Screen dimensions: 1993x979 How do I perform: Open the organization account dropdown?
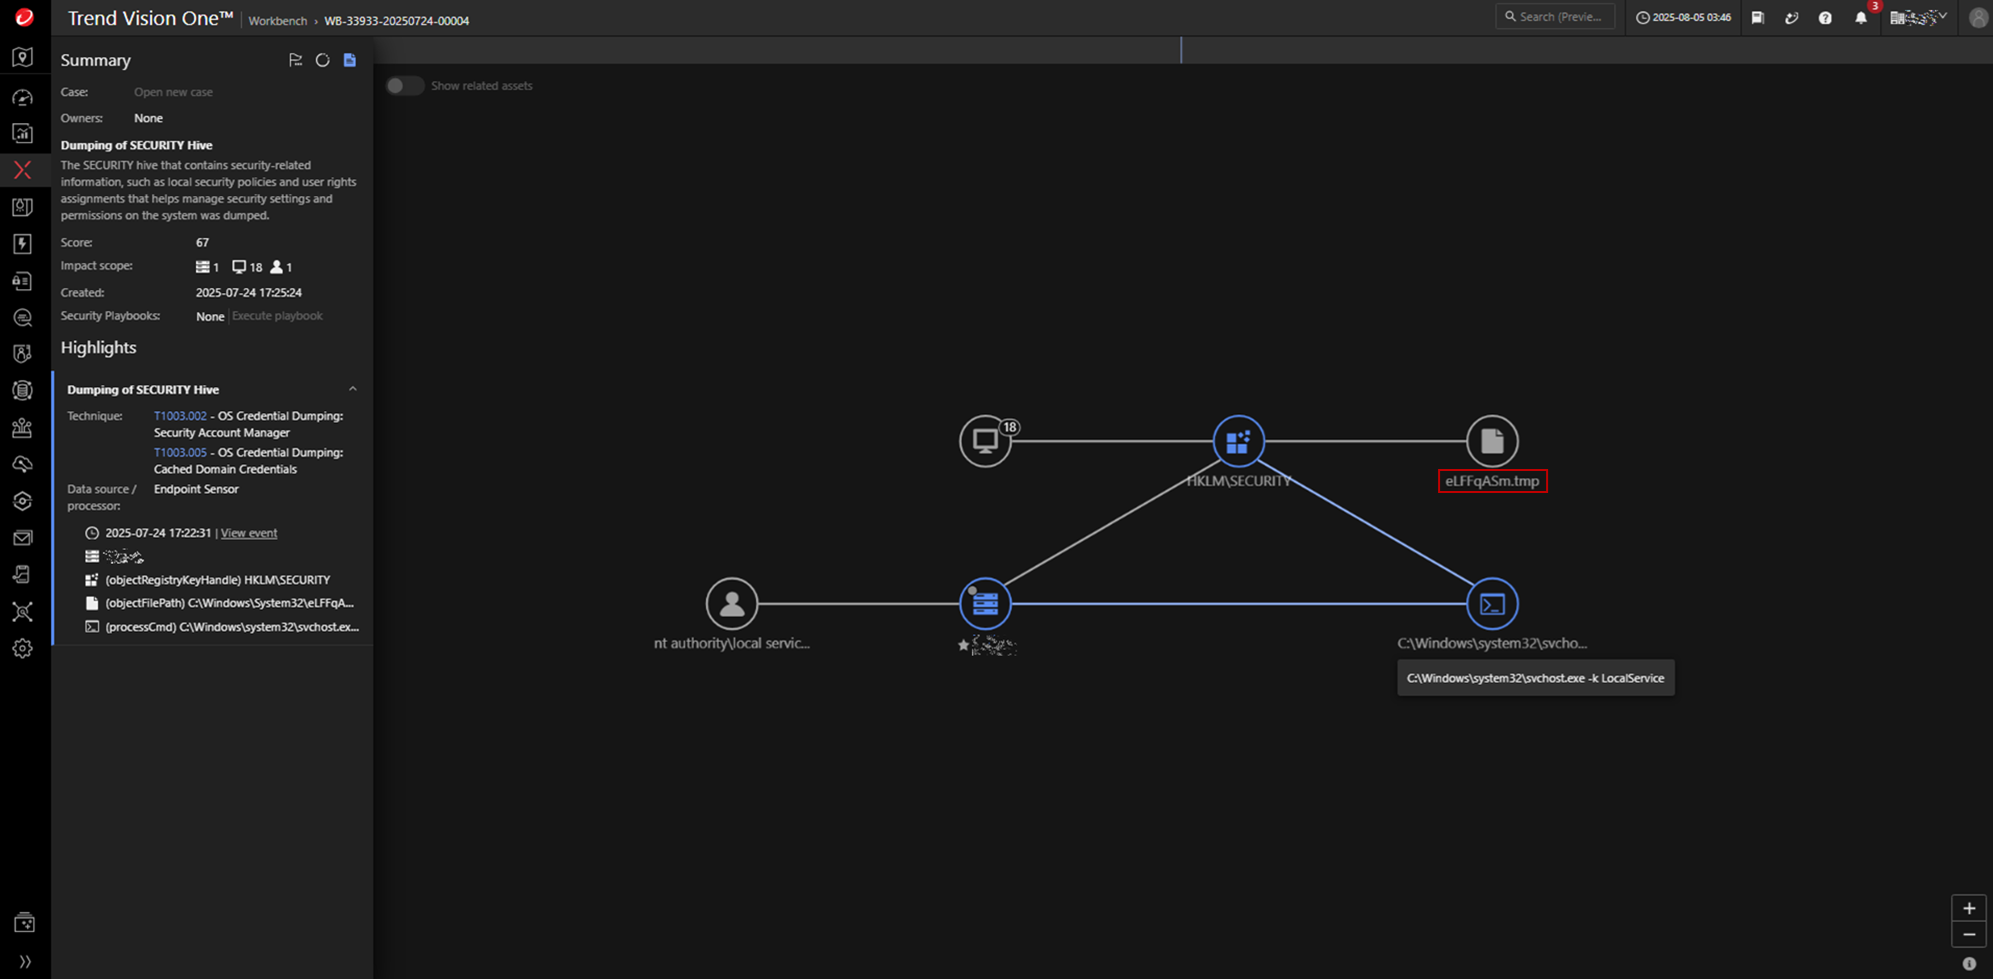click(x=1918, y=18)
